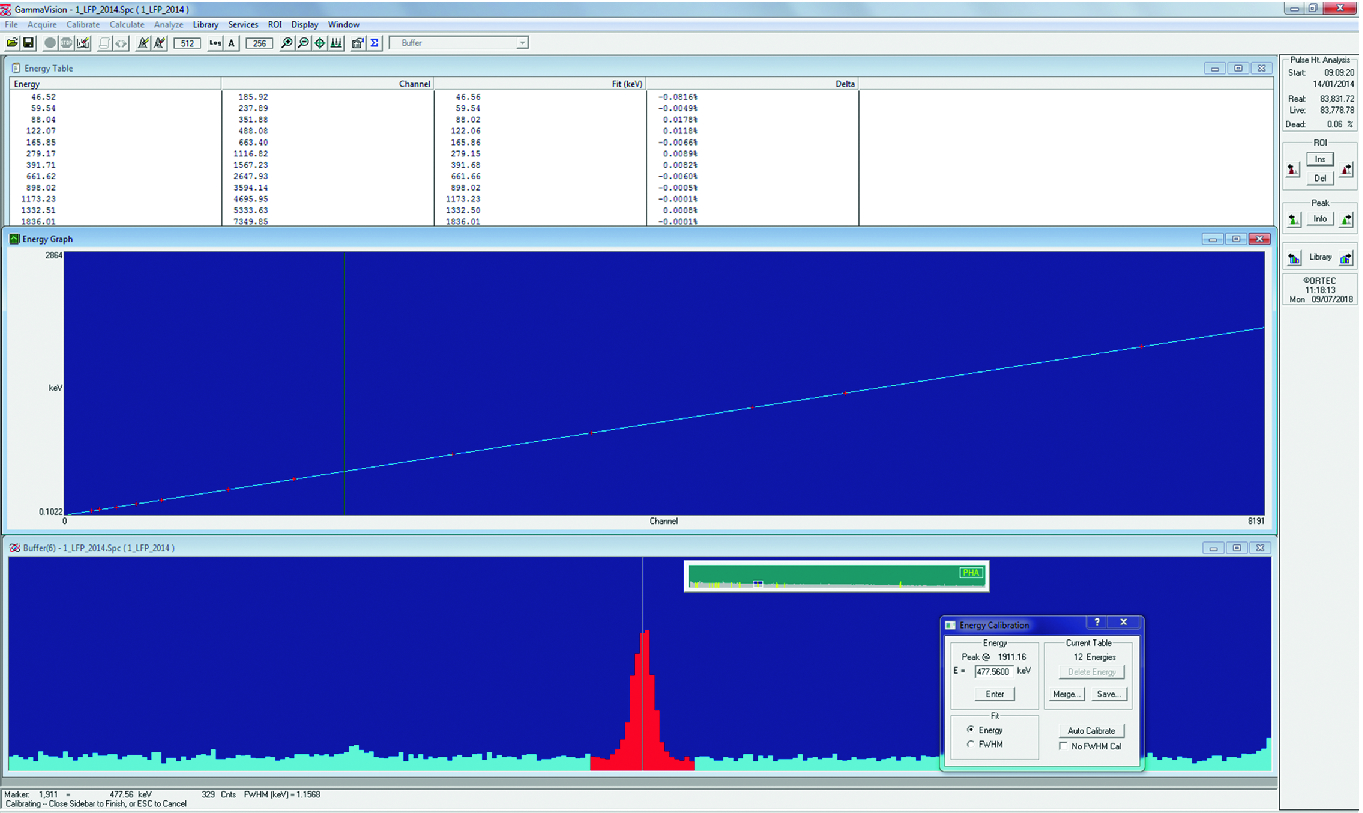Screen dimensions: 1363x813
Task: Jump to previous ROI in sidebar
Action: click(1293, 171)
